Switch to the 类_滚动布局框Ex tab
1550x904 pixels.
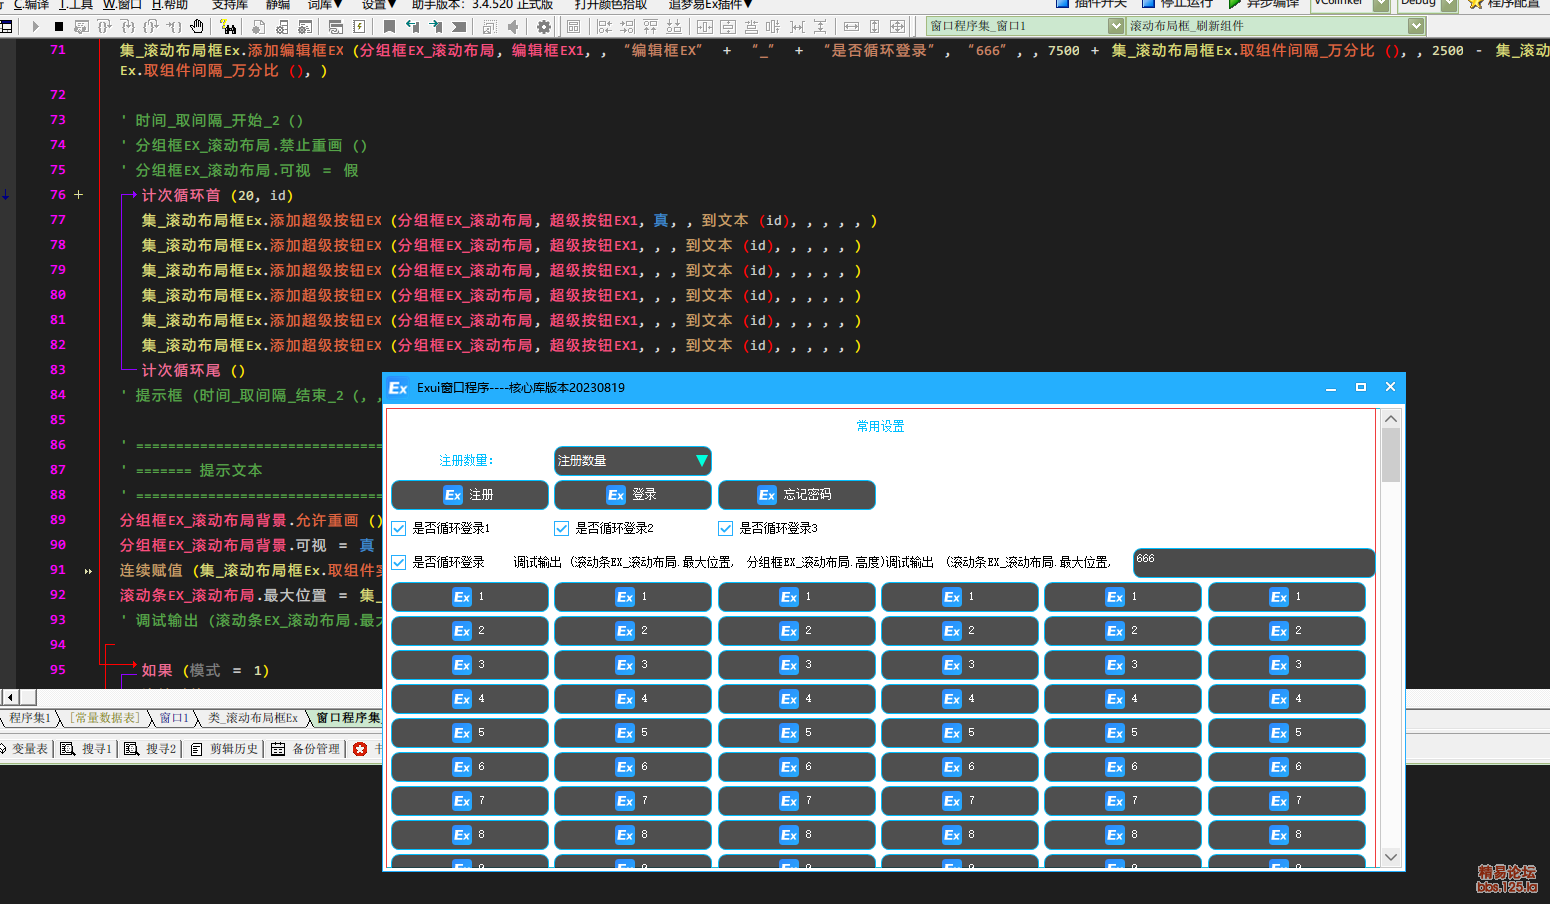coord(253,718)
